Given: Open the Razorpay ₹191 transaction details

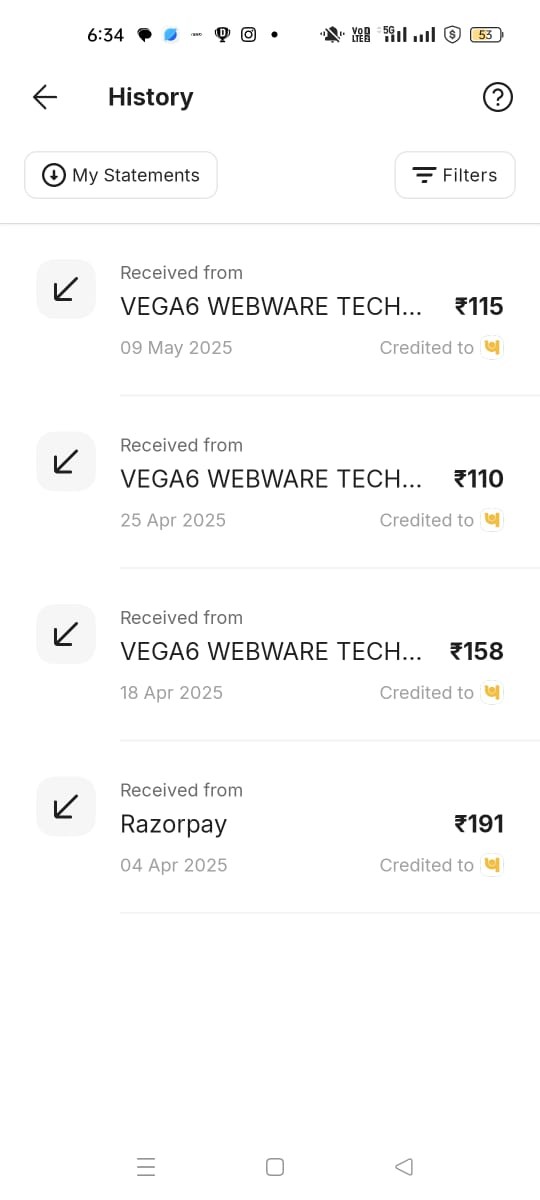Looking at the screenshot, I should [270, 827].
